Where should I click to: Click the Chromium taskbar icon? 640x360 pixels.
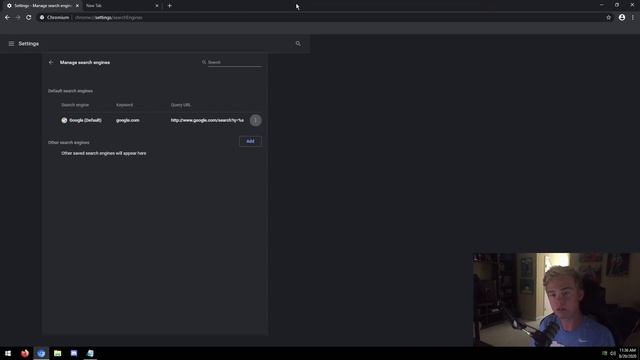[41, 353]
